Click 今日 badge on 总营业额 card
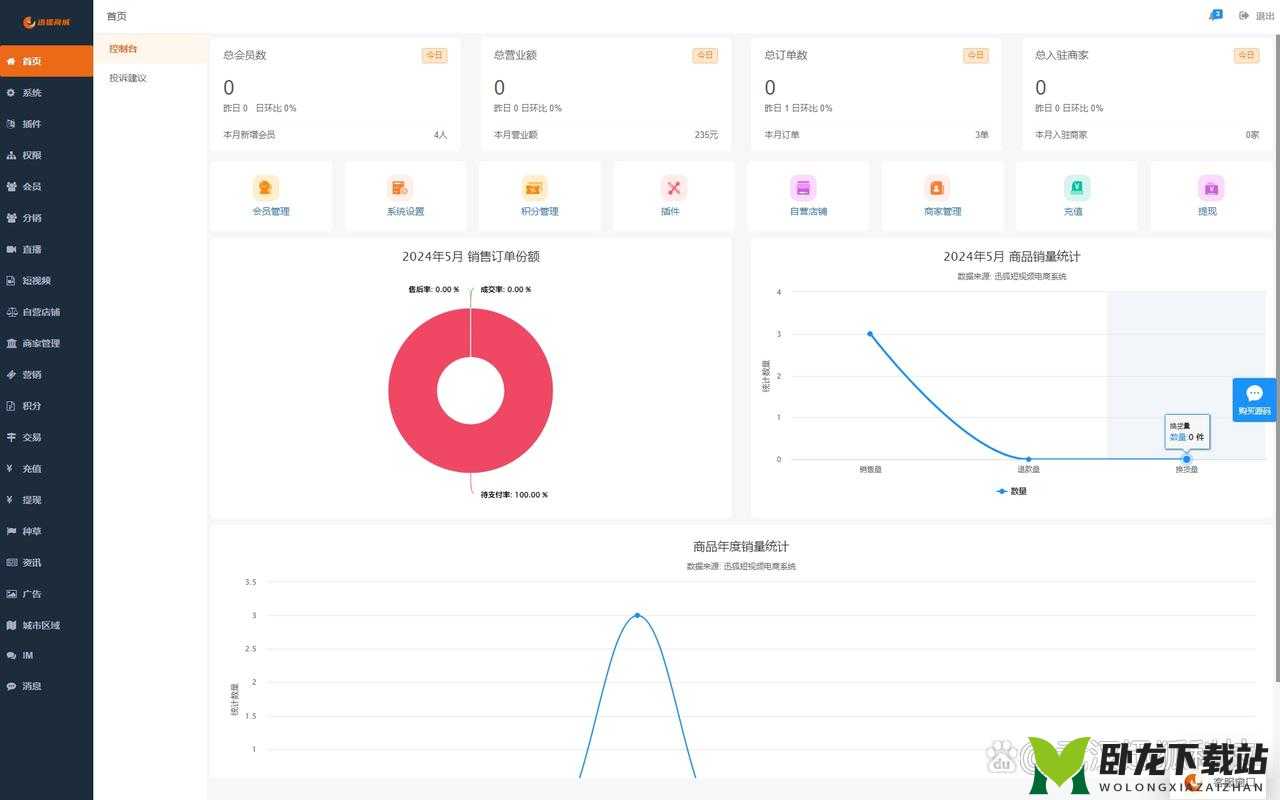Image resolution: width=1280 pixels, height=800 pixels. (x=705, y=56)
